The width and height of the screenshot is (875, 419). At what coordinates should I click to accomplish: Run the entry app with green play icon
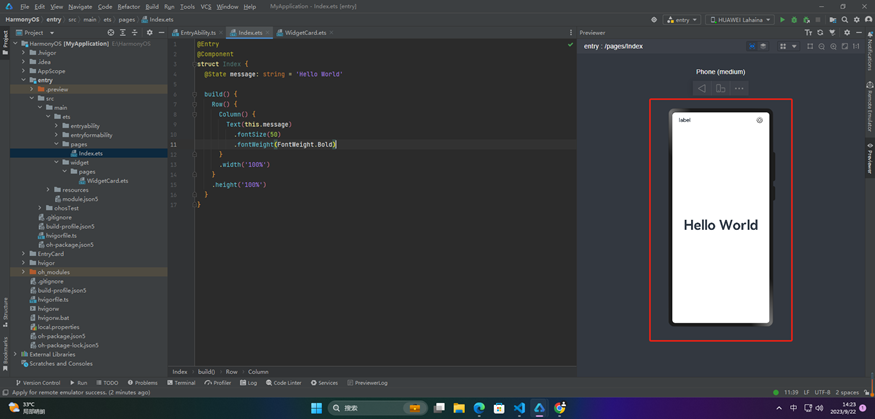tap(782, 20)
